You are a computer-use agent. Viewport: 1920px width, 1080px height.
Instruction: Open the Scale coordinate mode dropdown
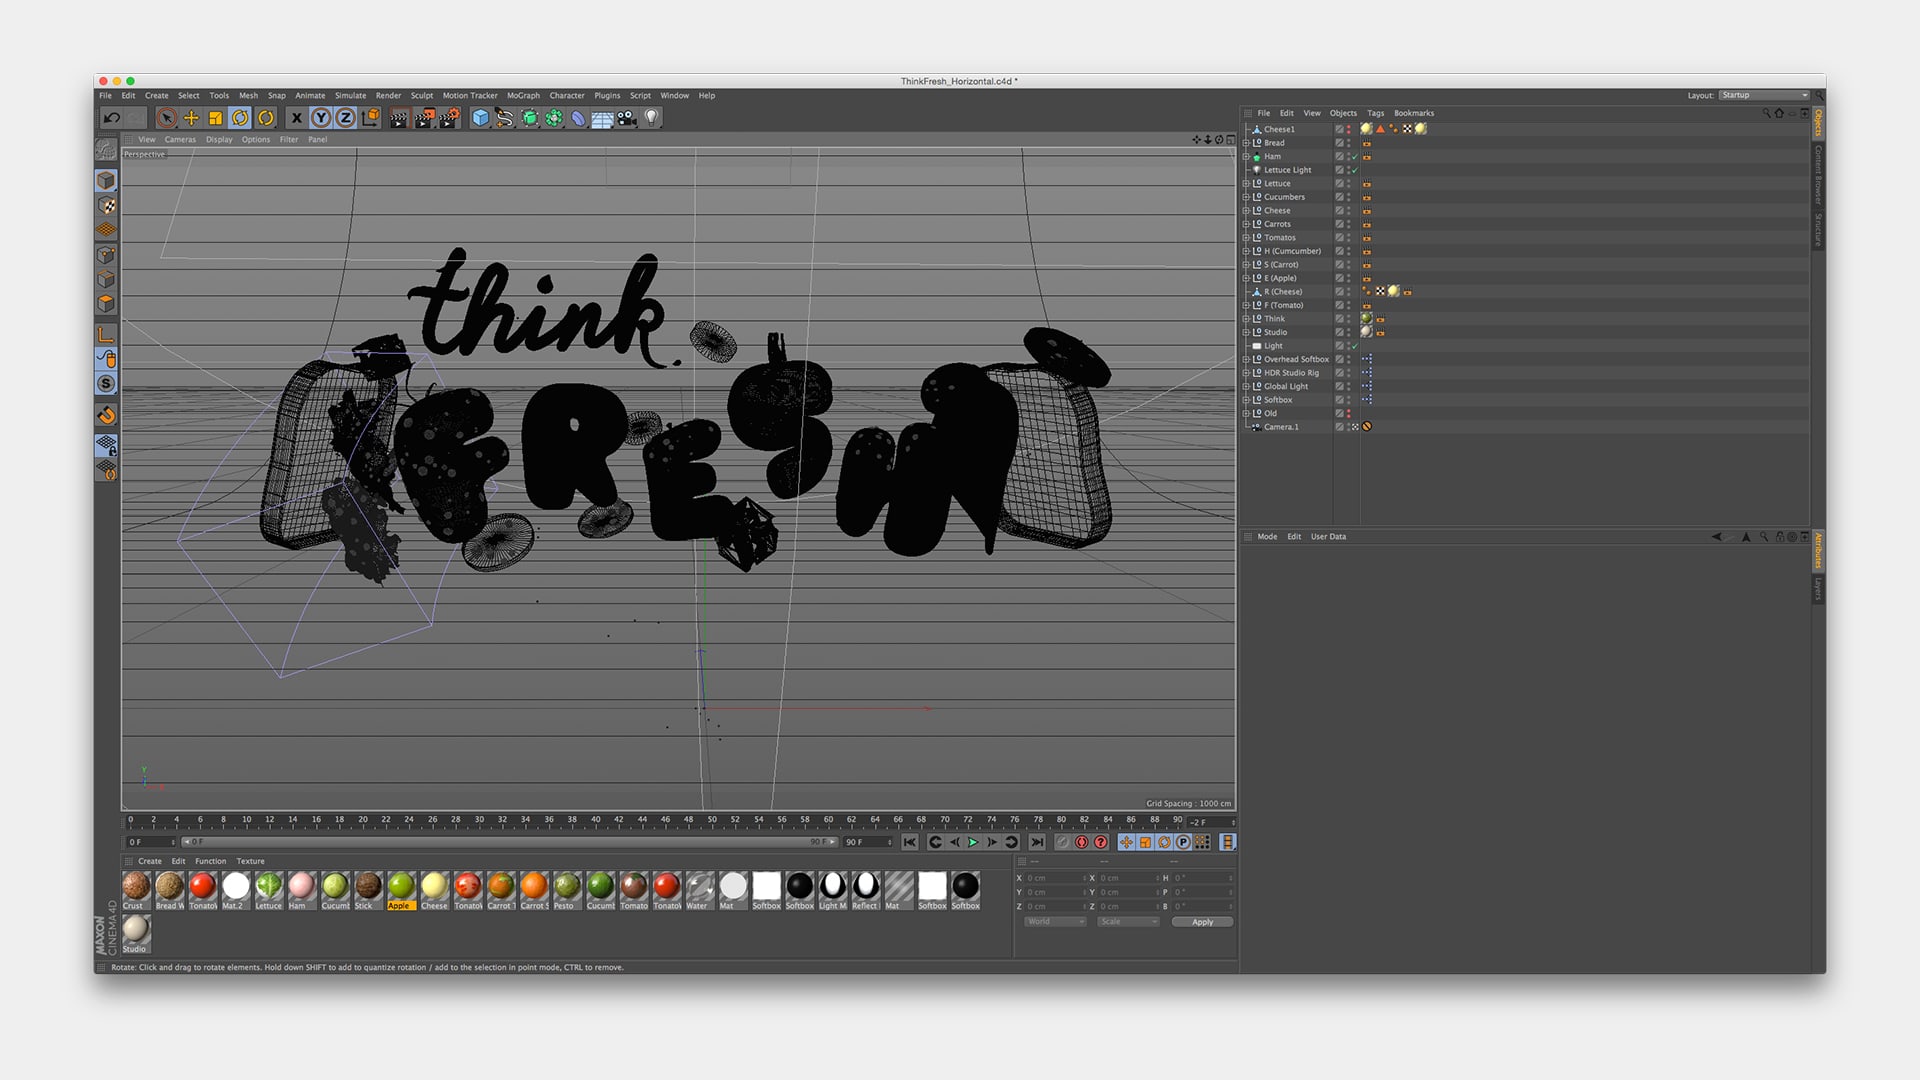tap(1128, 922)
